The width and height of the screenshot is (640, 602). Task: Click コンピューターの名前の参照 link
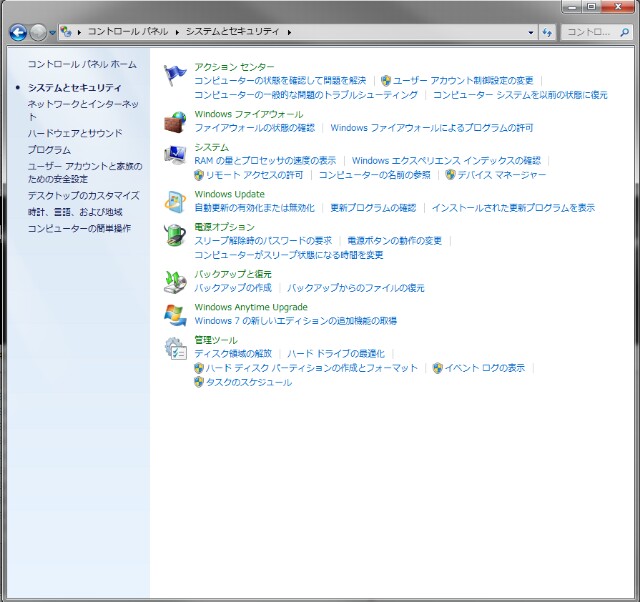(x=375, y=175)
